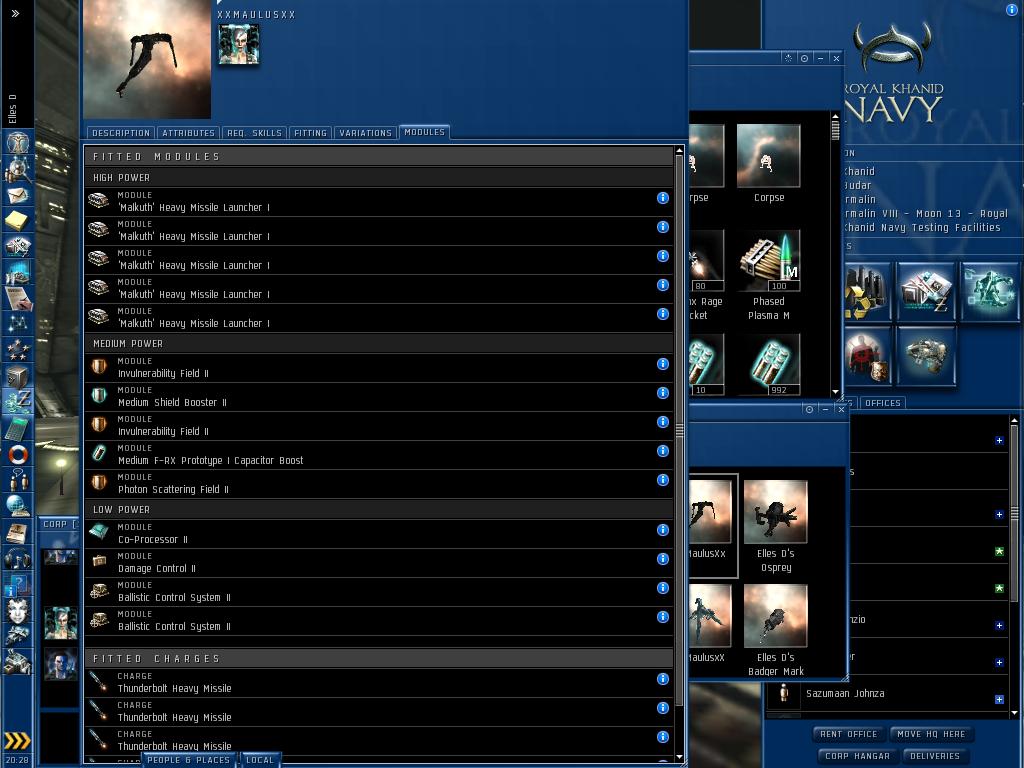Viewport: 1024px width, 768px height.
Task: Open the reprocessing plant station service icon
Action: click(867, 291)
